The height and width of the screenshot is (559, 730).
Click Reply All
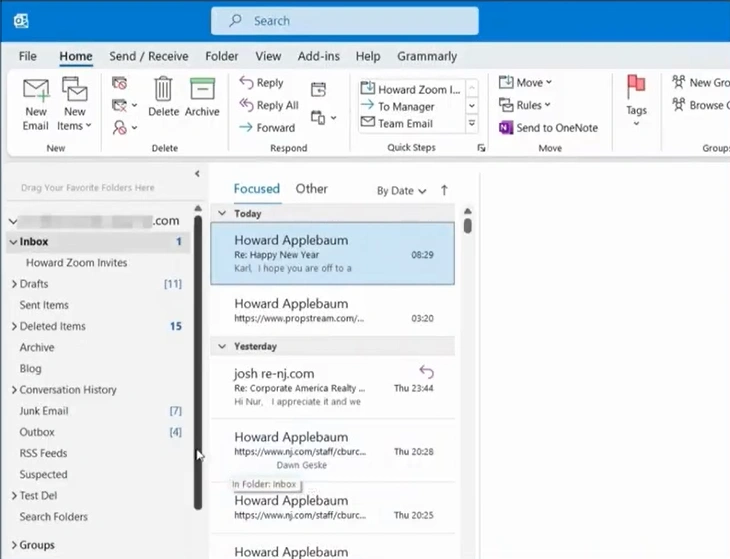click(x=269, y=105)
